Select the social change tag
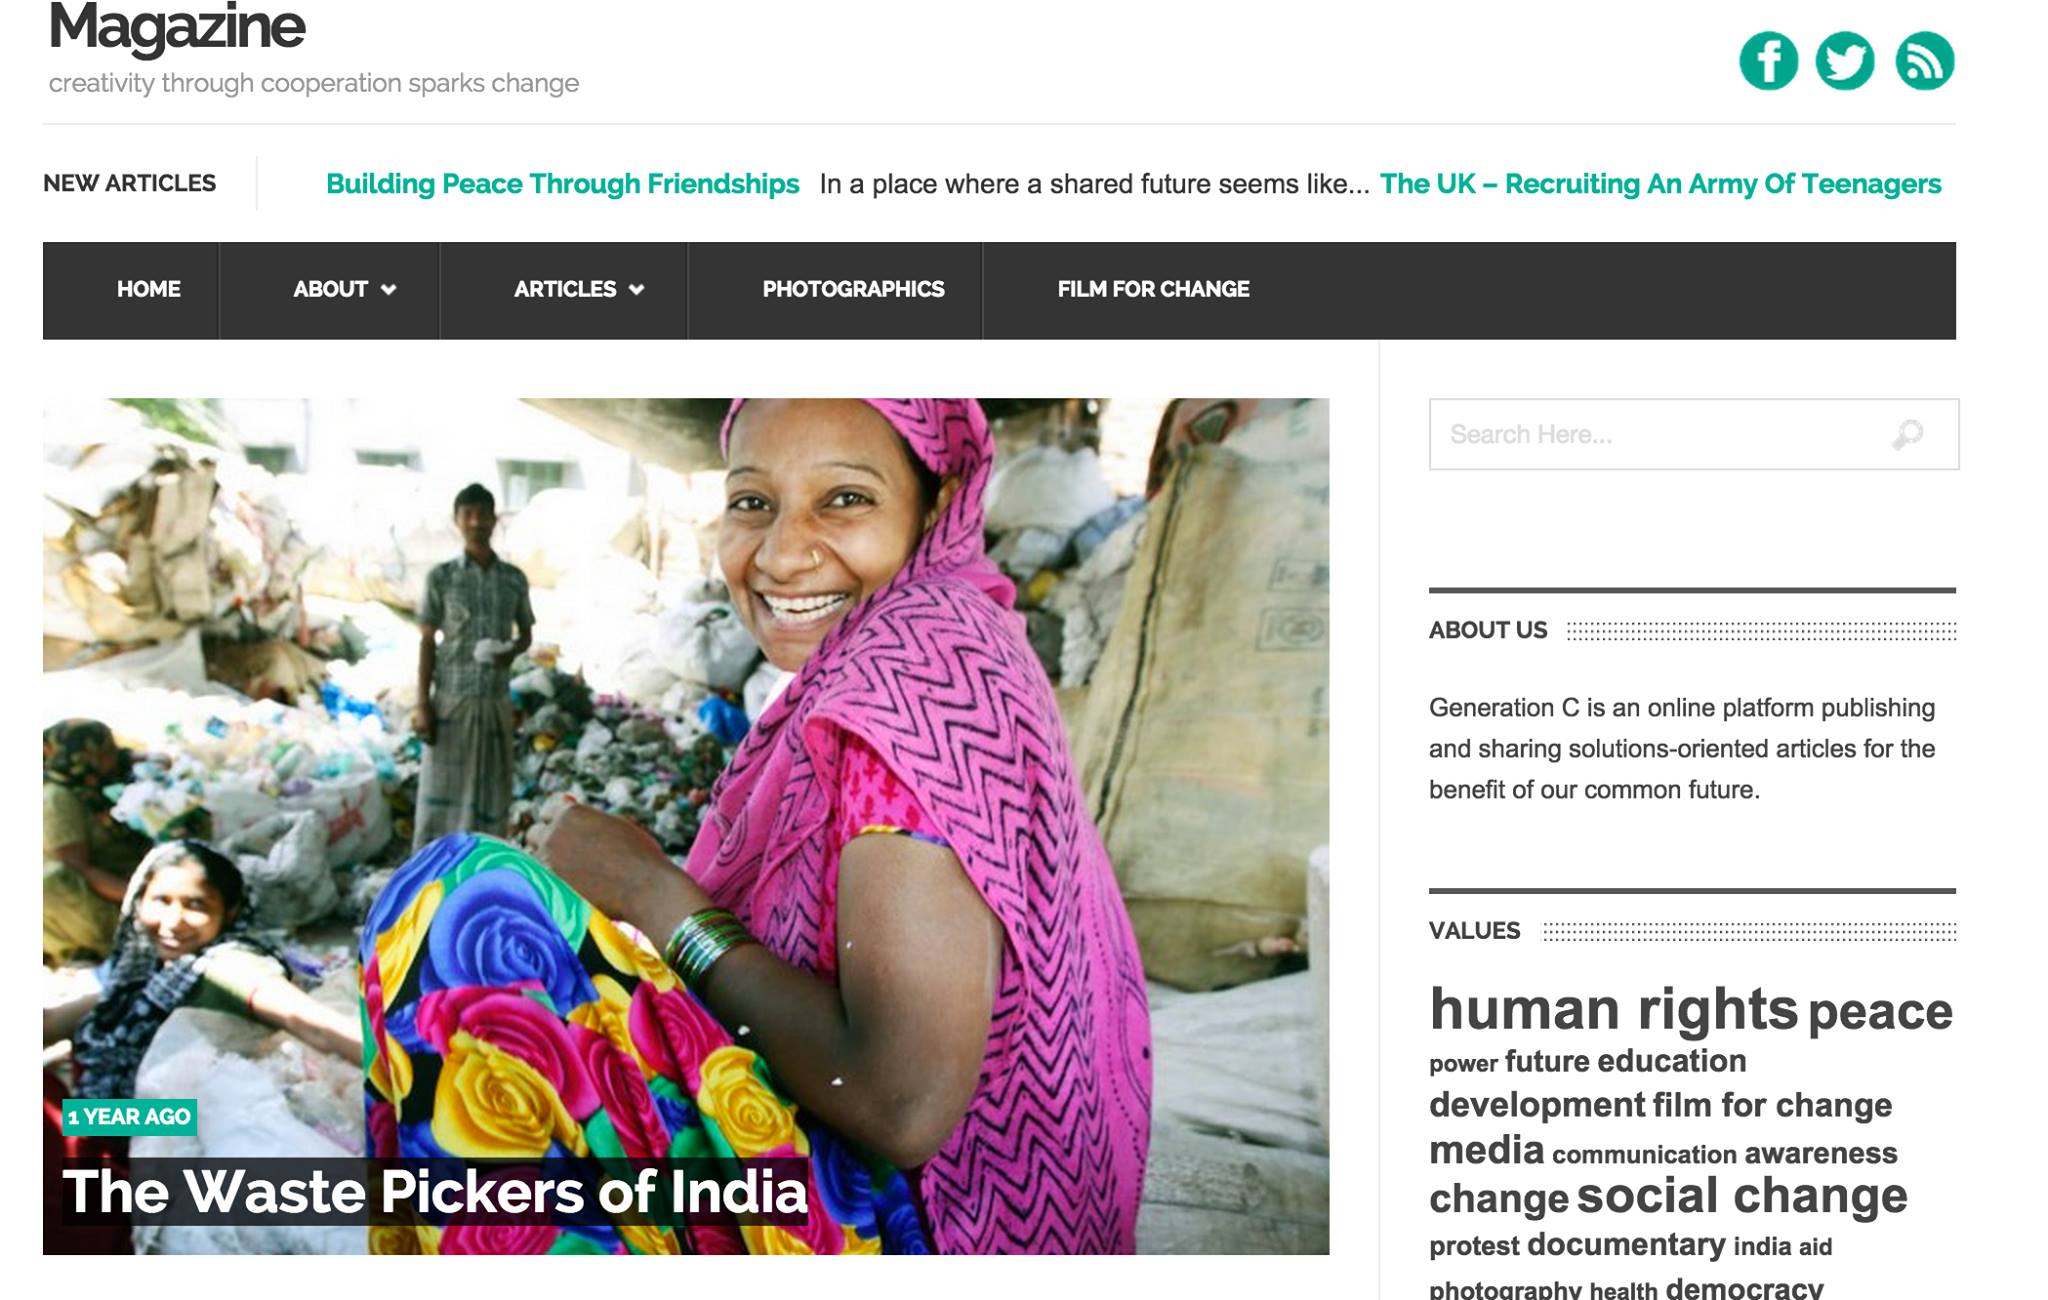 pyautogui.click(x=1742, y=1195)
